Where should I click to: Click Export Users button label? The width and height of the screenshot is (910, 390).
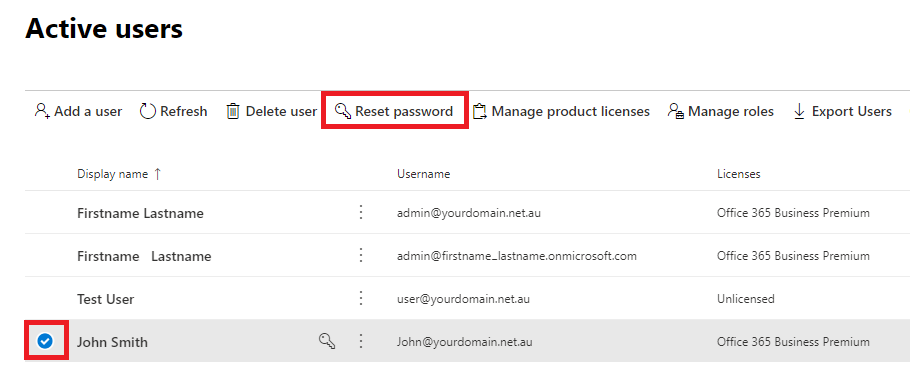pos(851,111)
